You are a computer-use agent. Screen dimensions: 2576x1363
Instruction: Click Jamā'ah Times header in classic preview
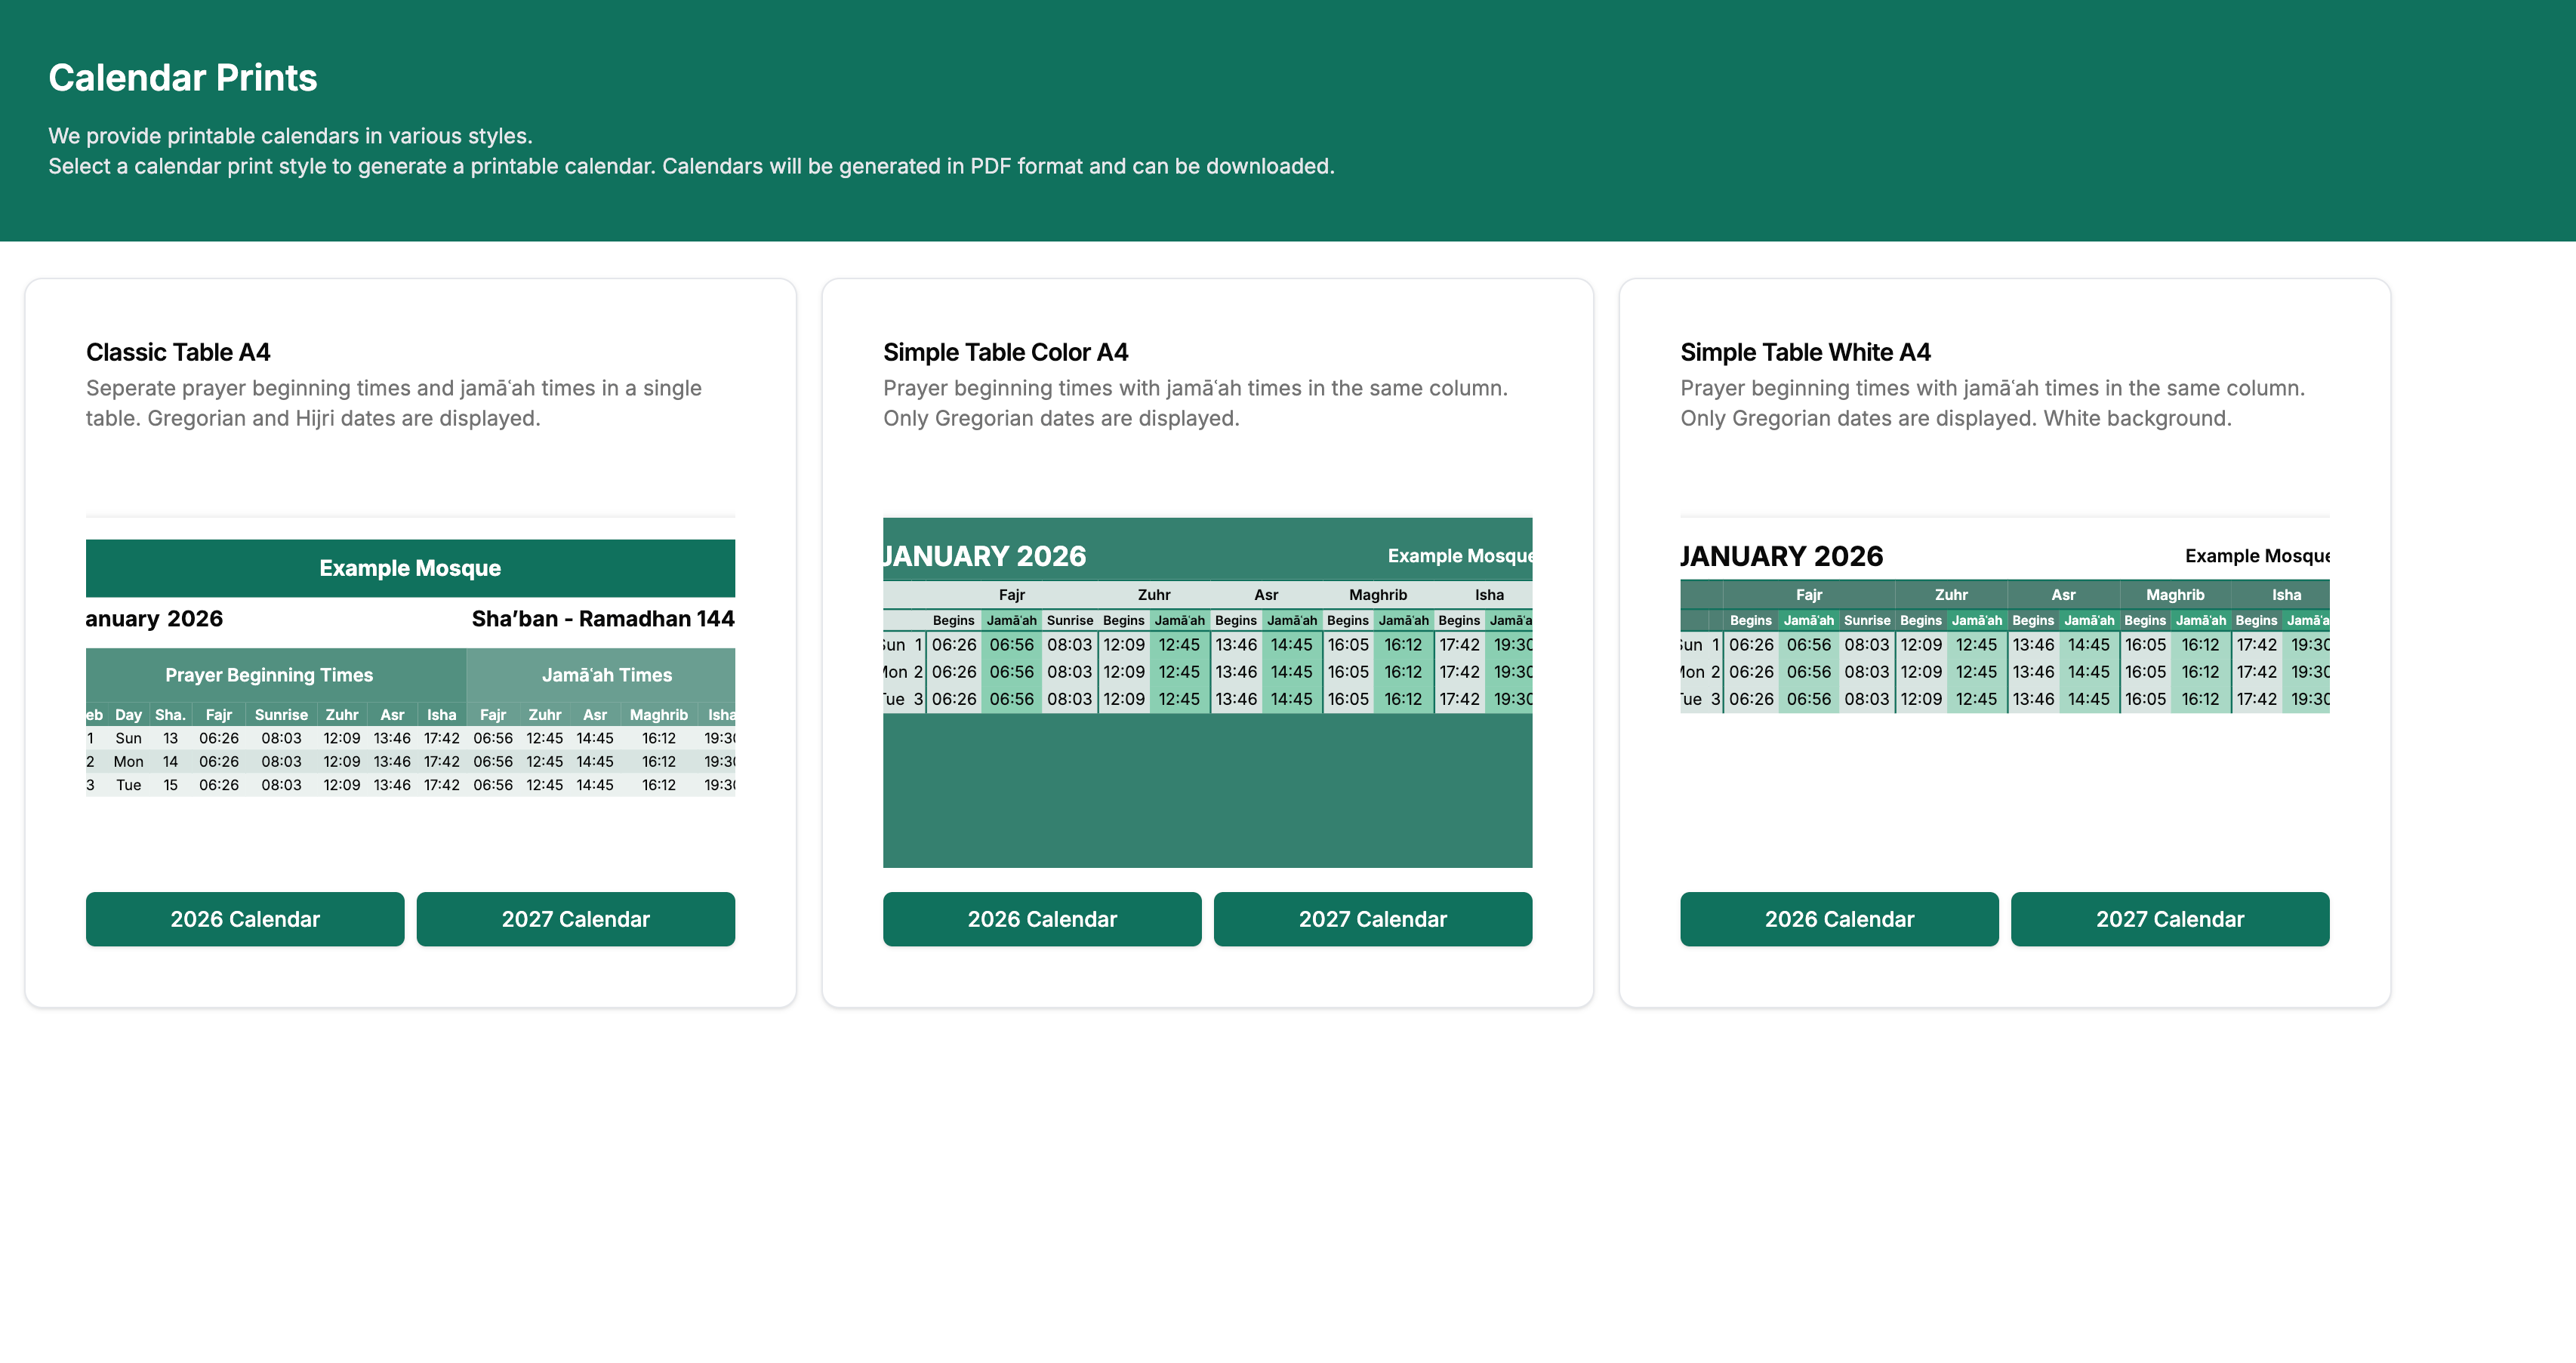[x=606, y=675]
